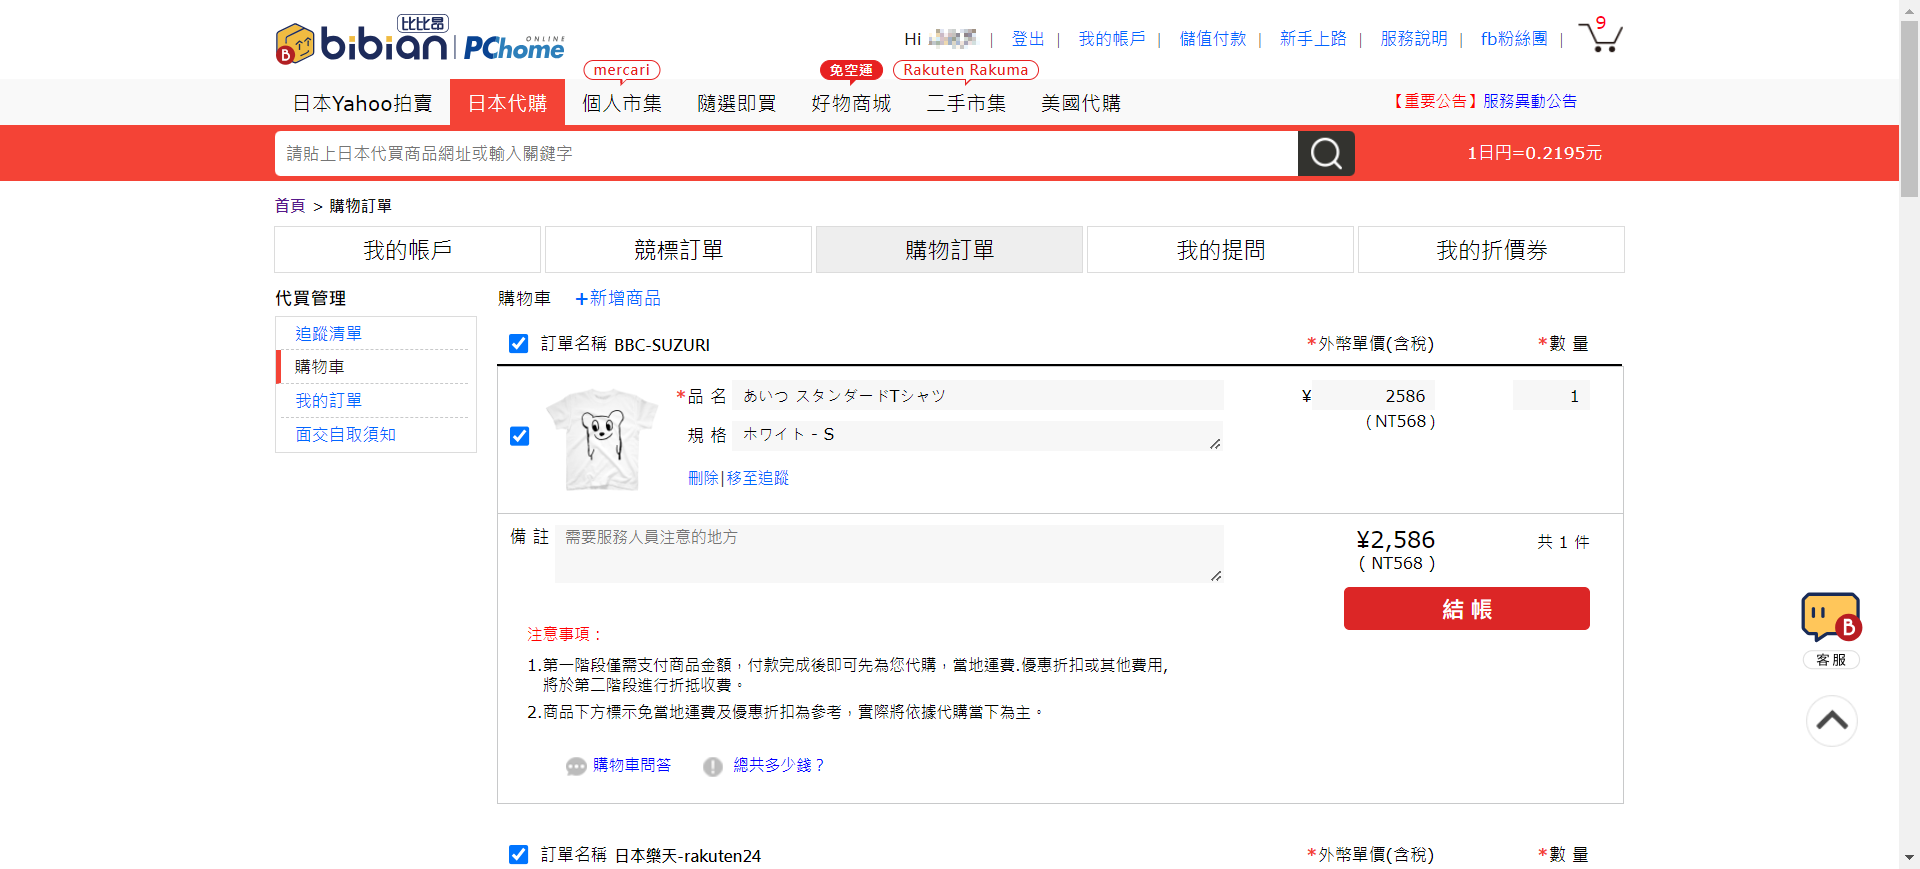Click the 總共多少錢？ link text
The image size is (1920, 869).
(780, 765)
